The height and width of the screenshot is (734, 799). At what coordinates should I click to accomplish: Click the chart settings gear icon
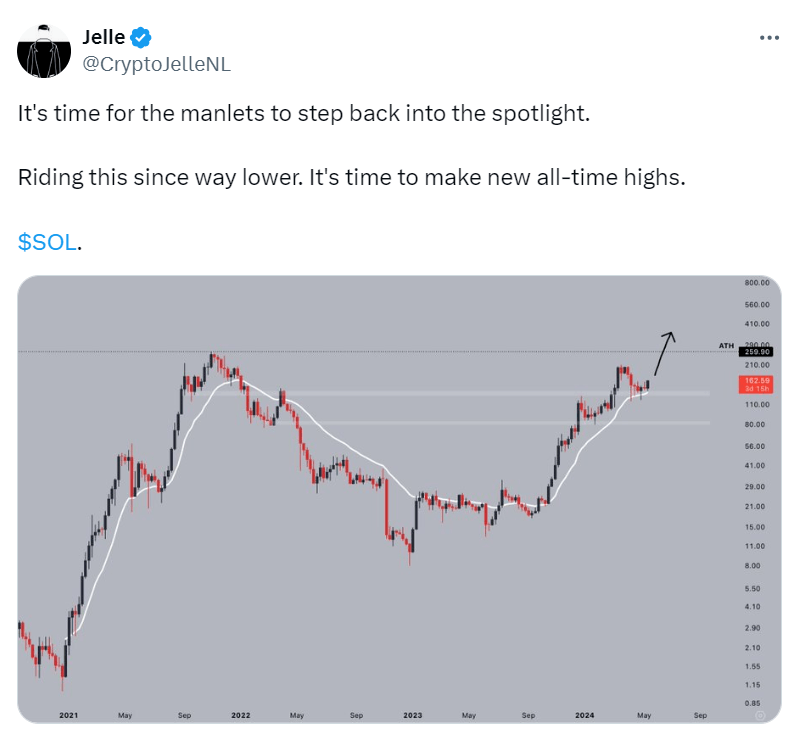point(759,716)
